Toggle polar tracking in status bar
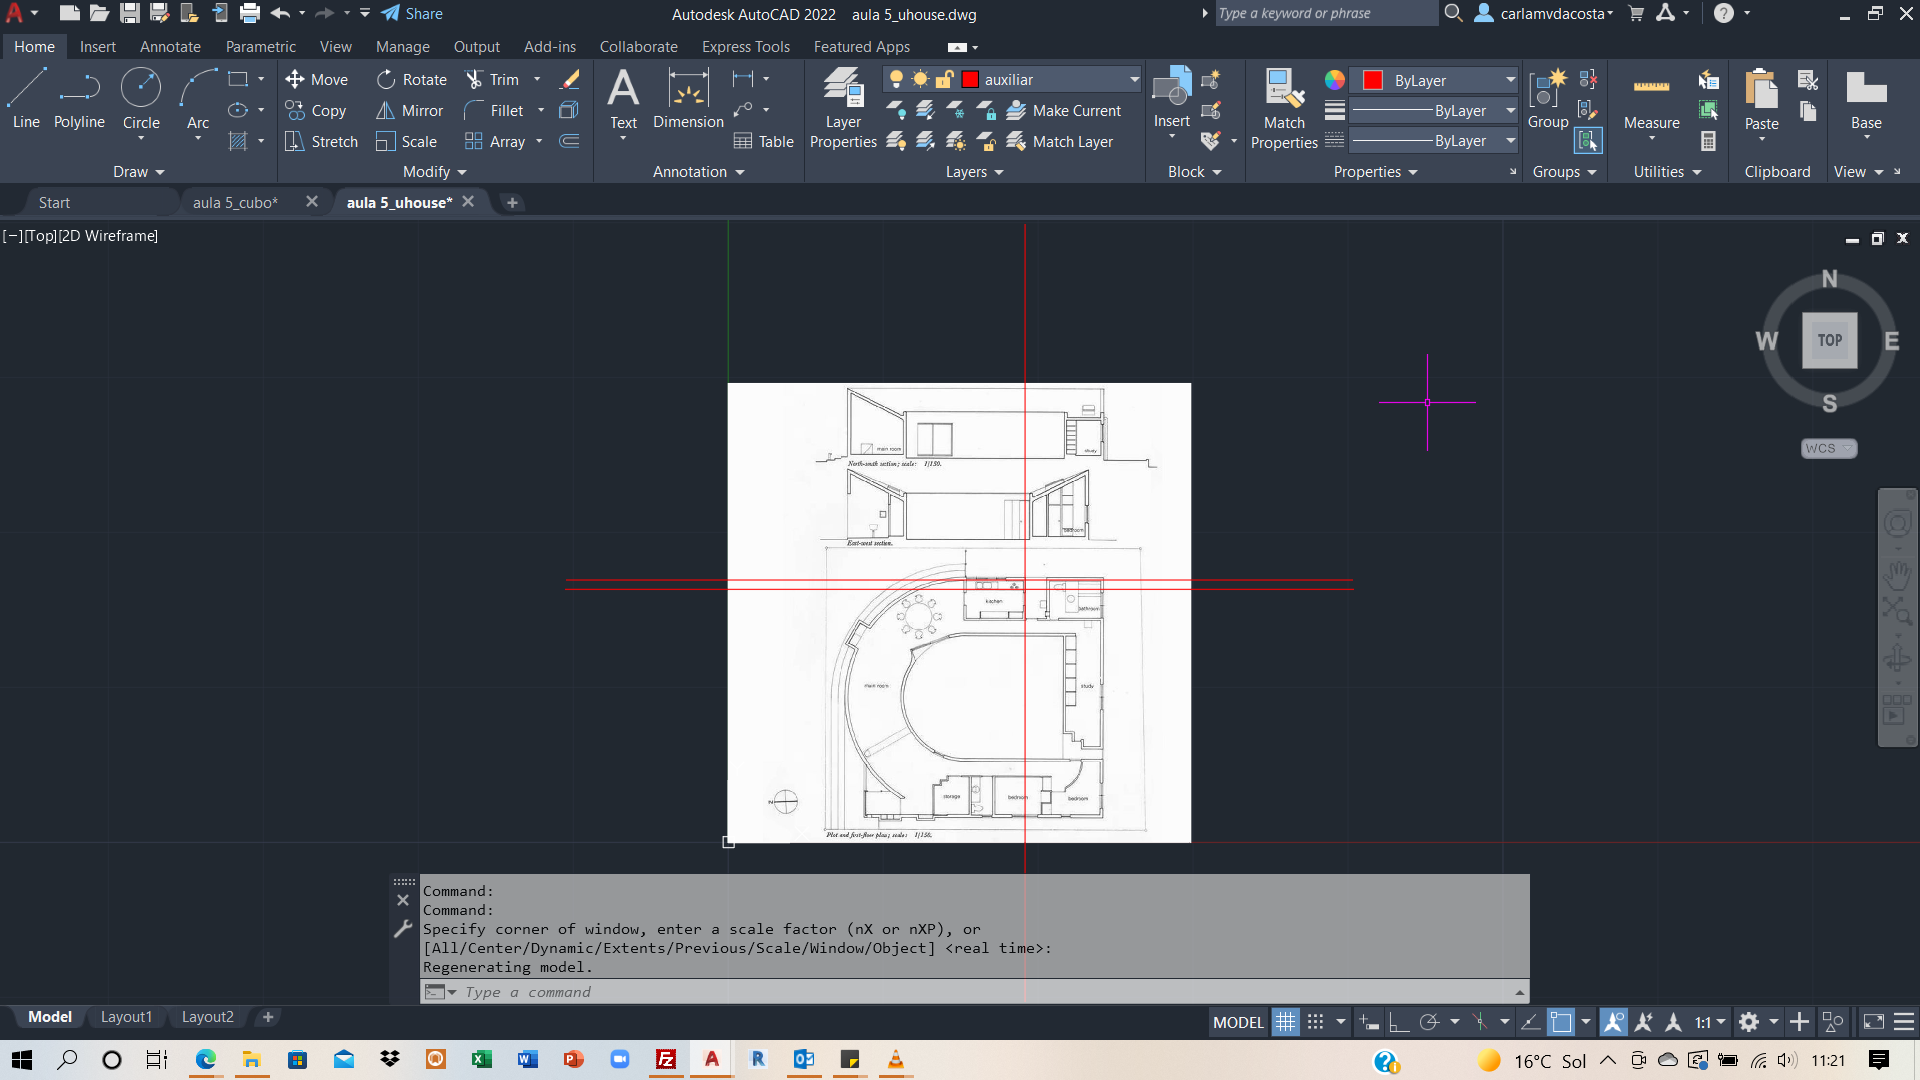This screenshot has height=1080, width=1920. pyautogui.click(x=1430, y=1022)
